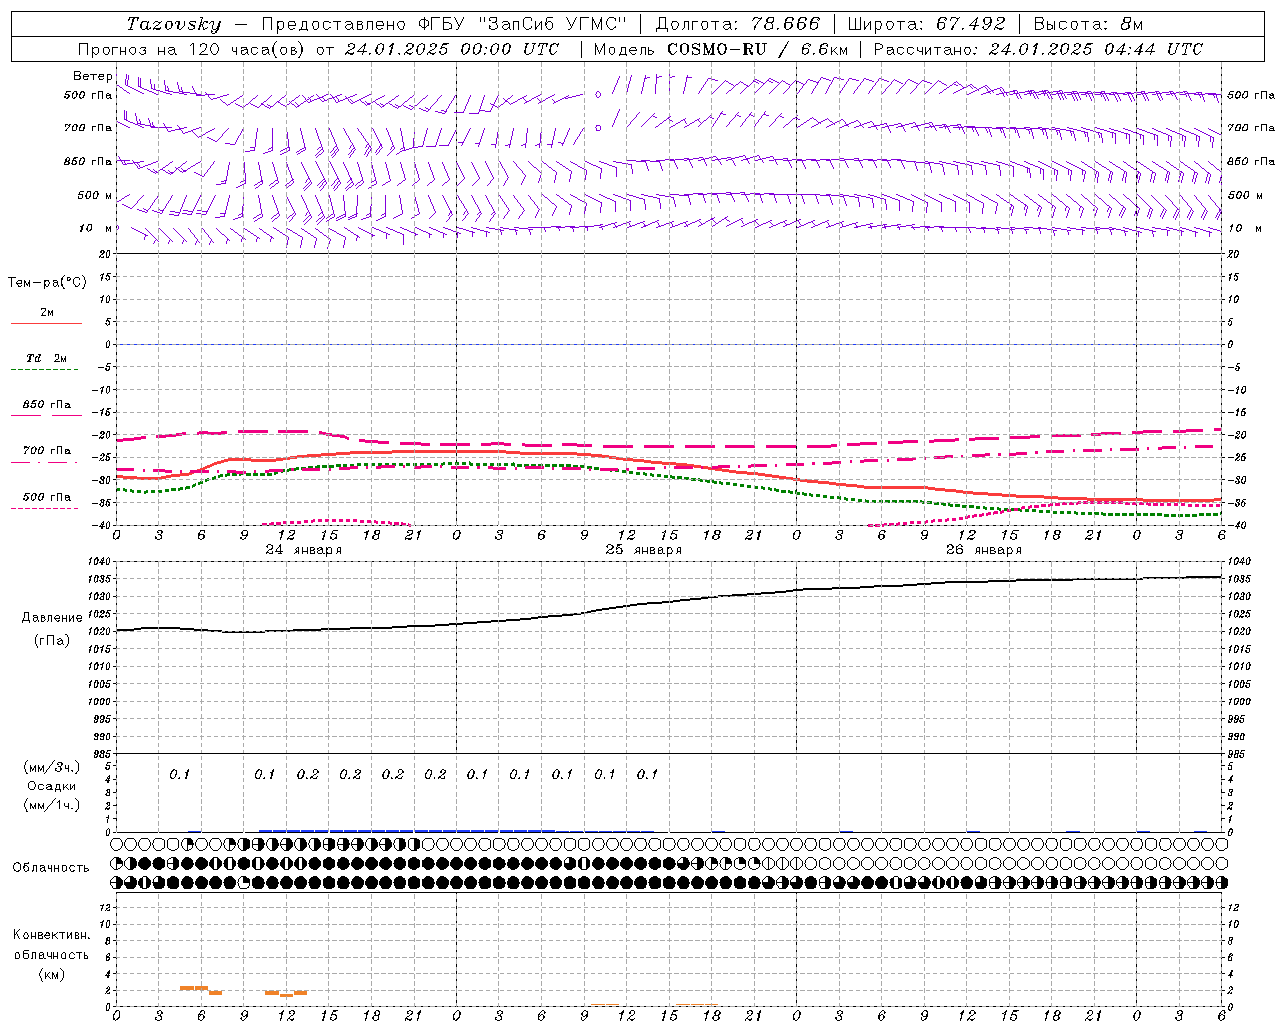This screenshot has width=1280, height=1024.
Task: Click the dashed line sample under Td 2м
Action: pyautogui.click(x=45, y=370)
